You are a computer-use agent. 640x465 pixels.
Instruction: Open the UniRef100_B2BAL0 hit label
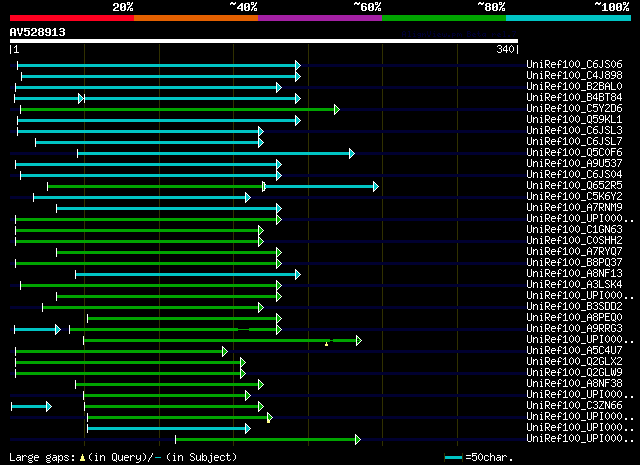click(574, 87)
